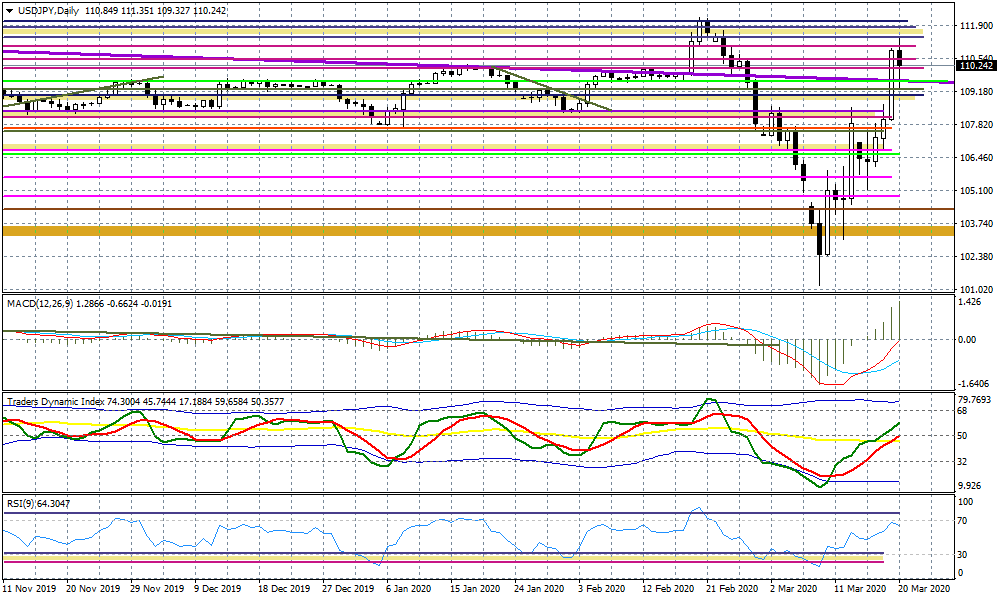Screen dimensions: 1000x600
Task: Select the RSI(9) indicator label
Action: coord(21,504)
